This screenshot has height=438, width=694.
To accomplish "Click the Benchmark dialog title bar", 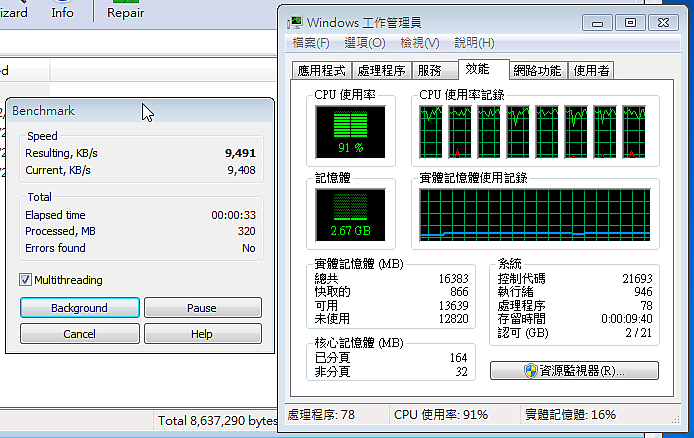I will (140, 111).
